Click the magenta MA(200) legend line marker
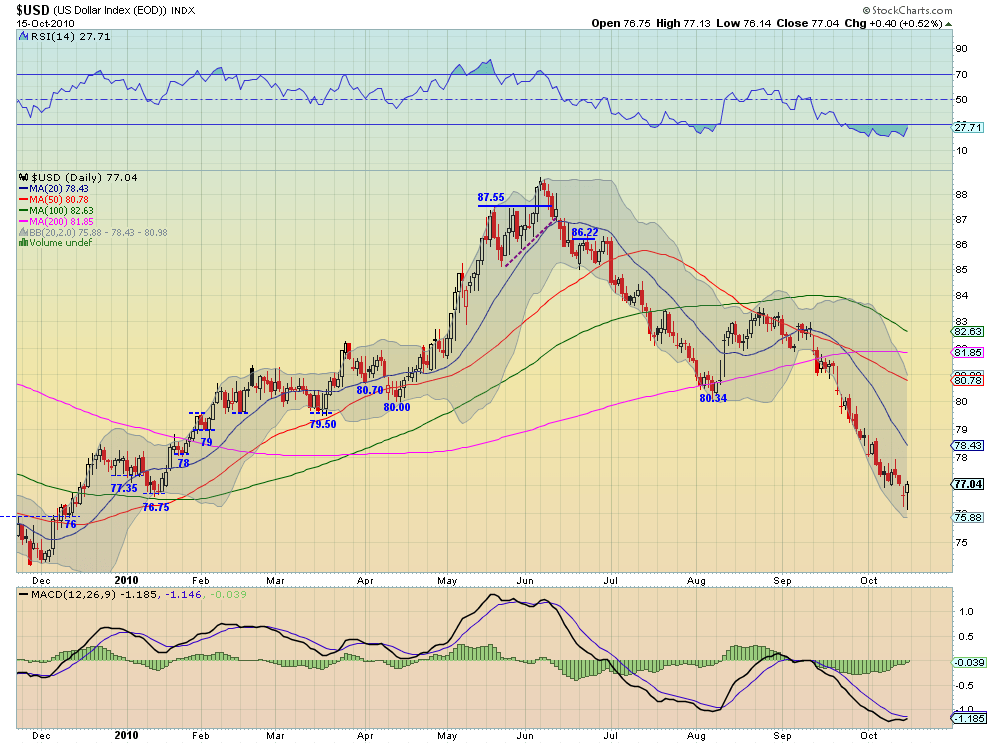Image resolution: width=990 pixels, height=744 pixels. 23,222
